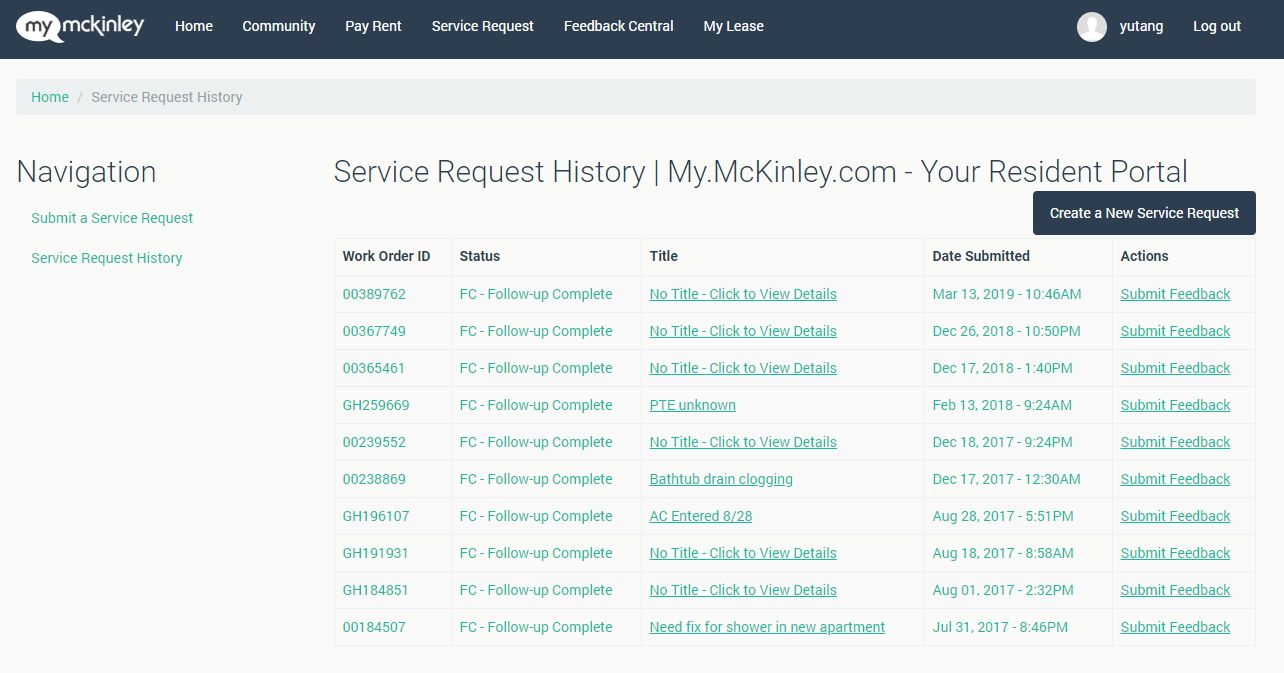
Task: Click the Home breadcrumb link
Action: (50, 97)
